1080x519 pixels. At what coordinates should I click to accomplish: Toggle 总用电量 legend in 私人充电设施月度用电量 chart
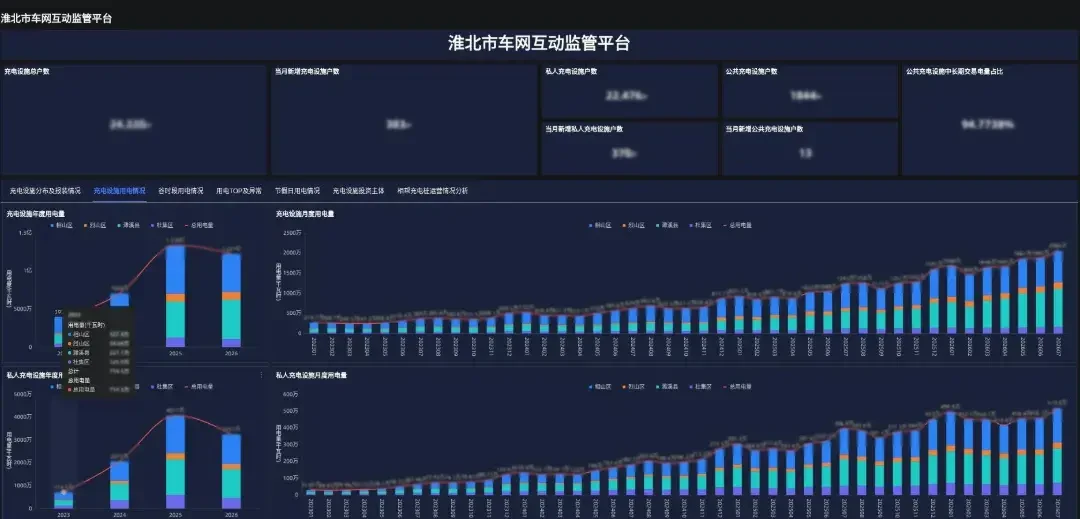[x=737, y=387]
